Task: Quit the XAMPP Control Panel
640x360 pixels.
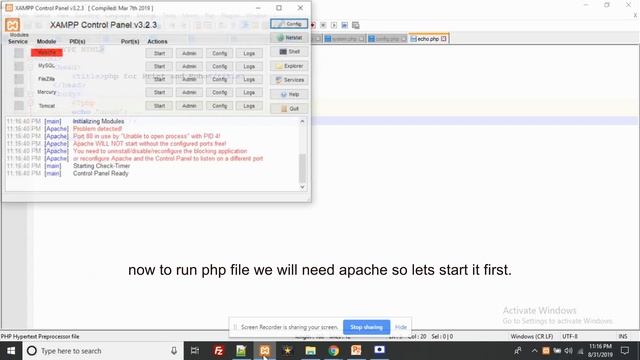Action: (x=289, y=109)
